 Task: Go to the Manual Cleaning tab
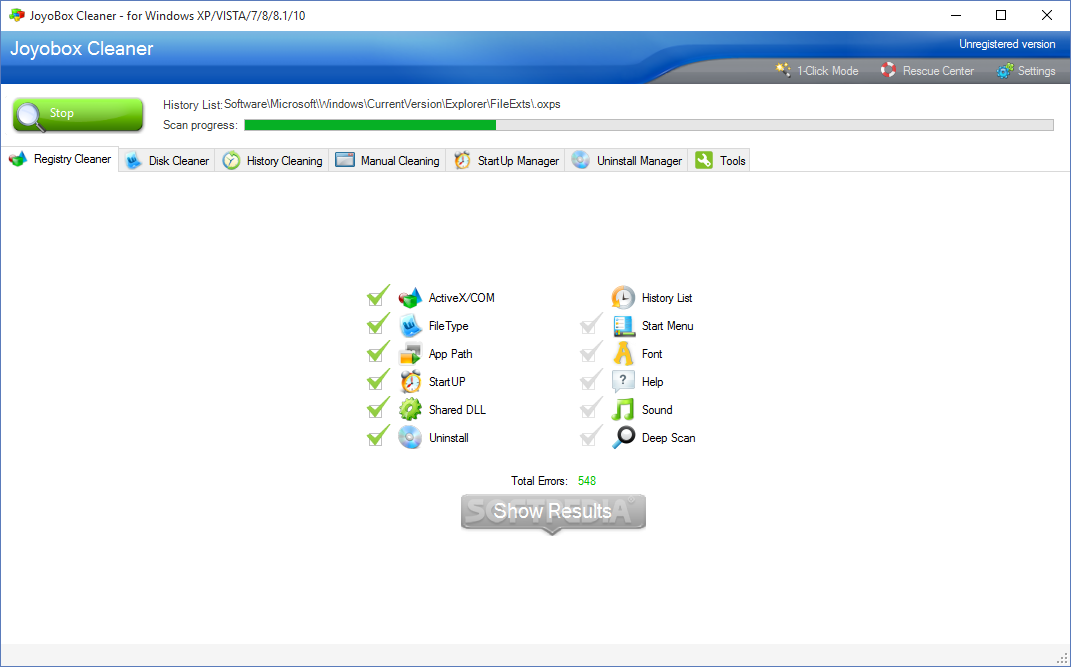[x=387, y=160]
